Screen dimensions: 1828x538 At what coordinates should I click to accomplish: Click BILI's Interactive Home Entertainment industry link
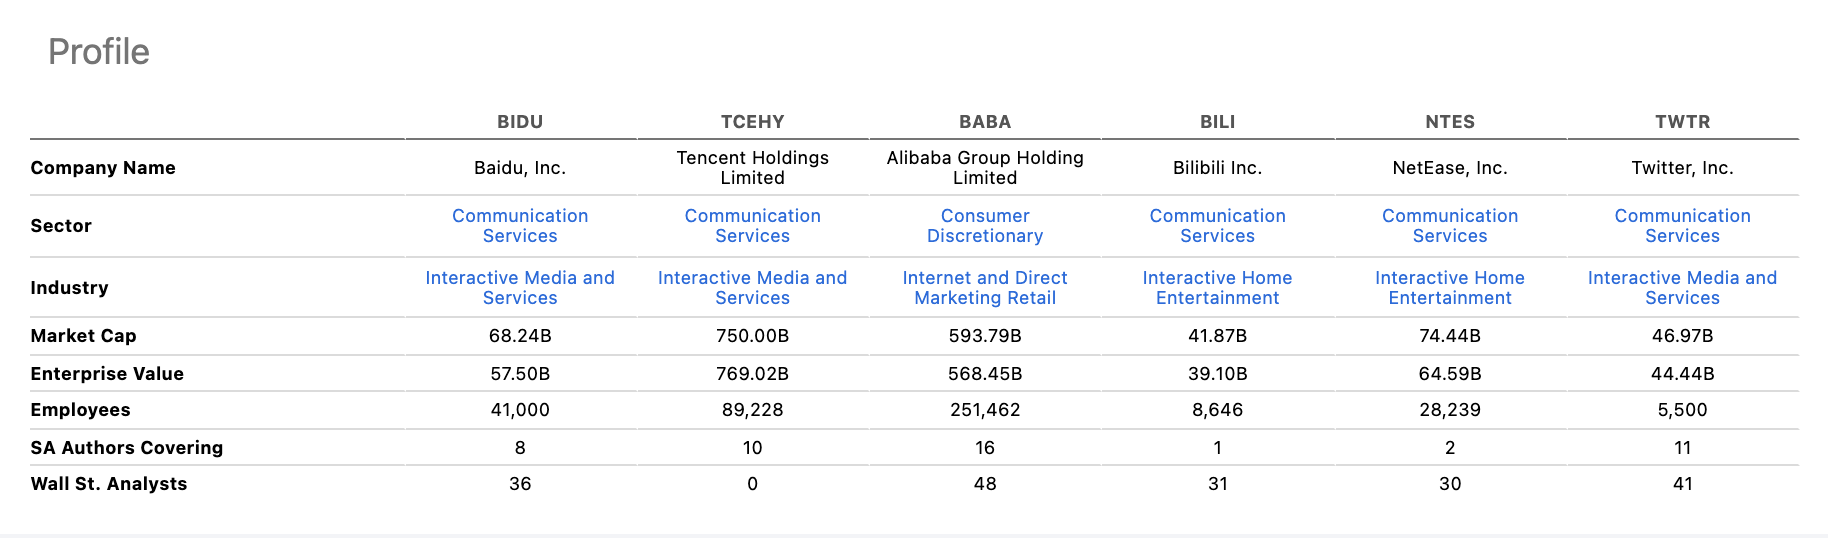(1217, 288)
